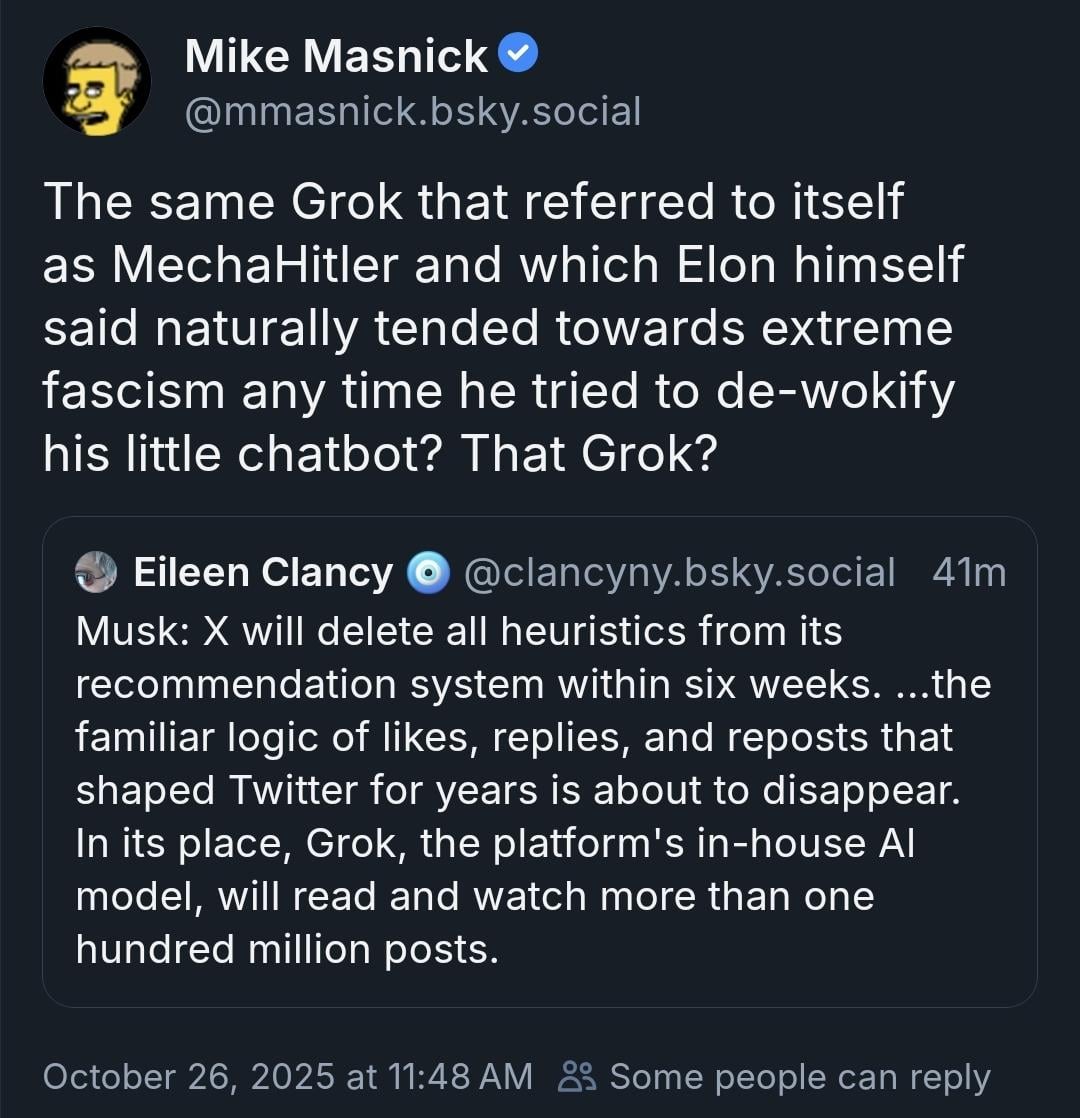Click Eileen Clancy's small avatar
The width and height of the screenshot is (1080, 1118).
96,572
